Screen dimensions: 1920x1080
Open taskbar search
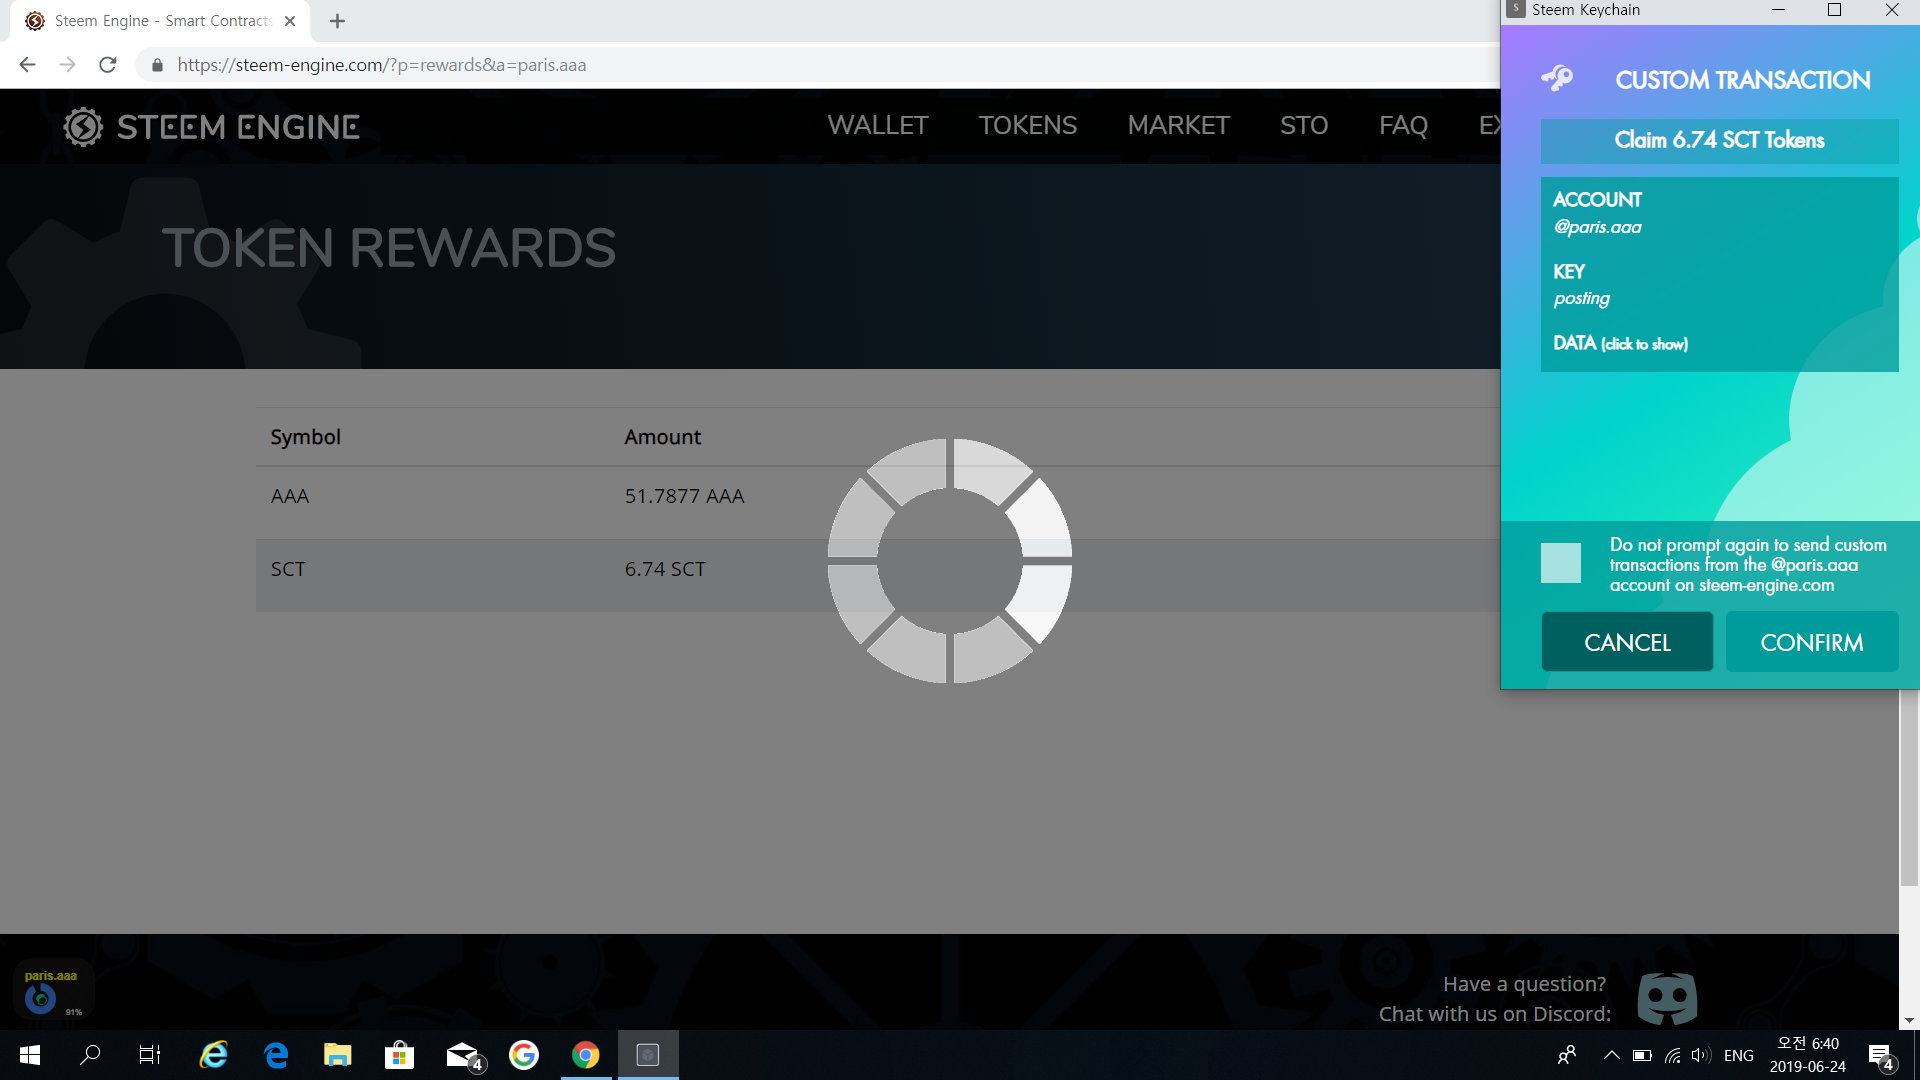click(90, 1055)
